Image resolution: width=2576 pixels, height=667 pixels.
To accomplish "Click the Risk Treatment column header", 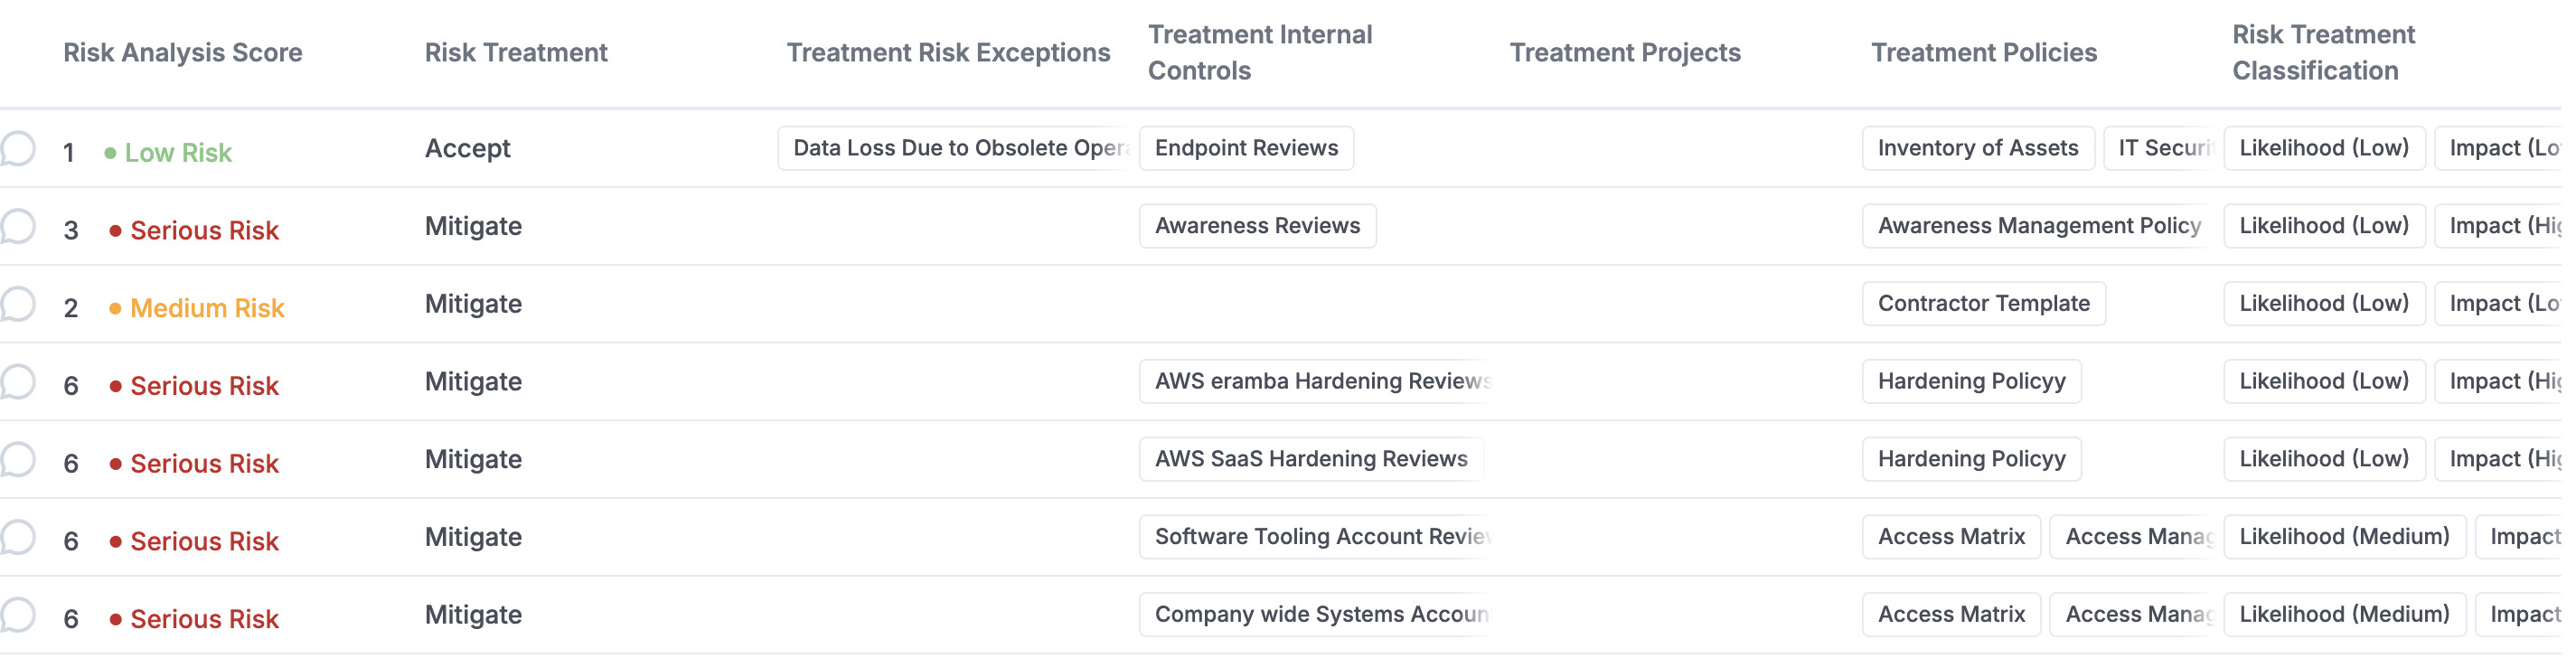I will click(x=516, y=52).
